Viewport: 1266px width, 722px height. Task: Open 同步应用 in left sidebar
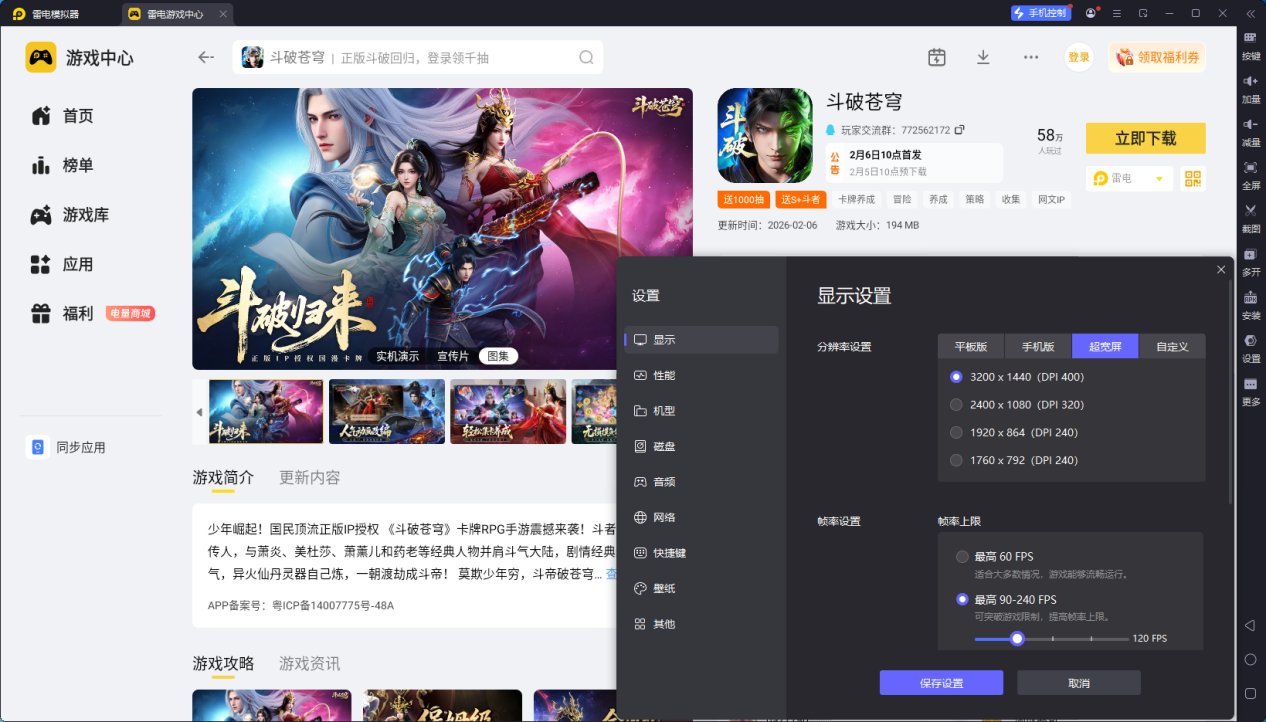(67, 447)
